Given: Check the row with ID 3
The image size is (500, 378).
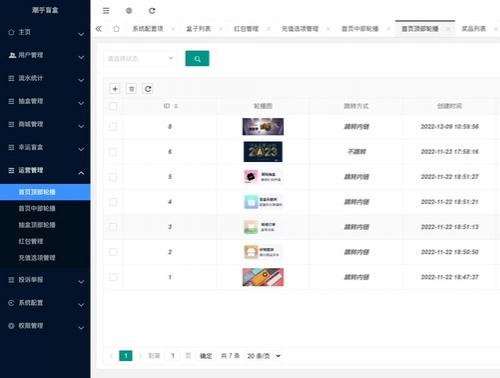Looking at the screenshot, I should pyautogui.click(x=113, y=227).
